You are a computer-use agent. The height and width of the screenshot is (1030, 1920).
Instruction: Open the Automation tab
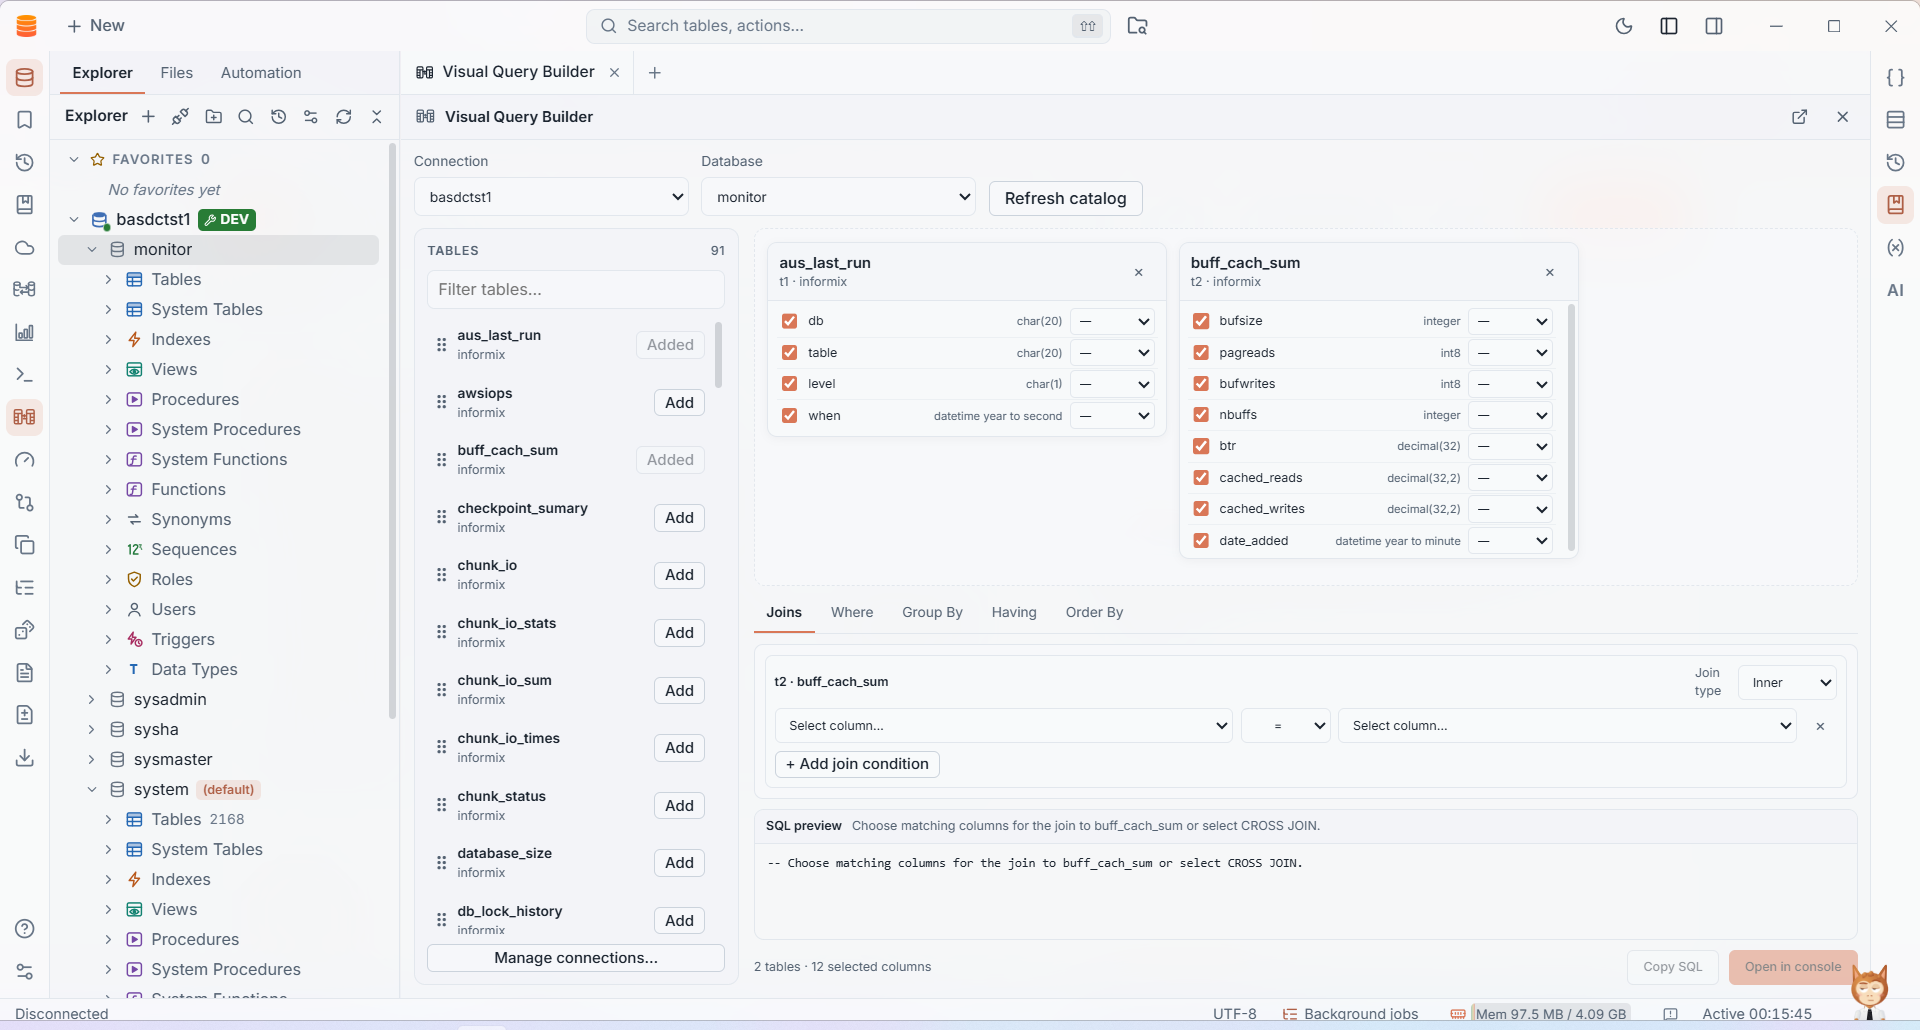point(261,73)
